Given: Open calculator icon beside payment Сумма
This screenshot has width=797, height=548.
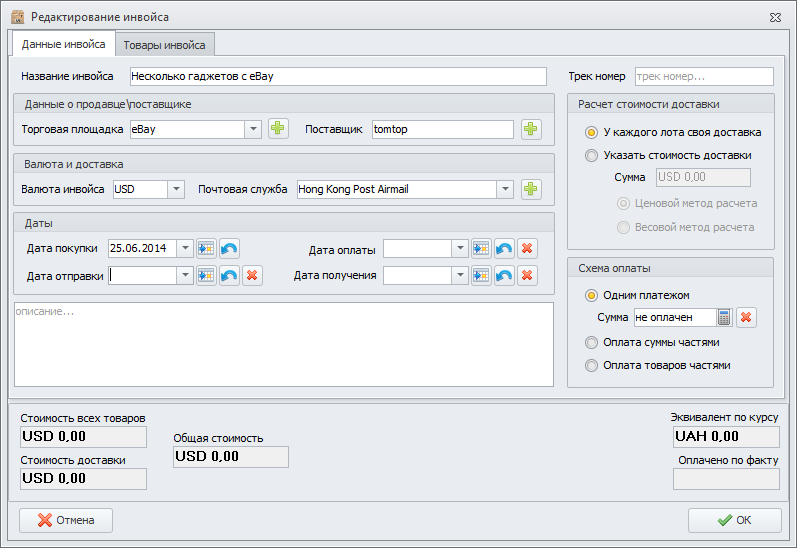Looking at the screenshot, I should pyautogui.click(x=725, y=317).
